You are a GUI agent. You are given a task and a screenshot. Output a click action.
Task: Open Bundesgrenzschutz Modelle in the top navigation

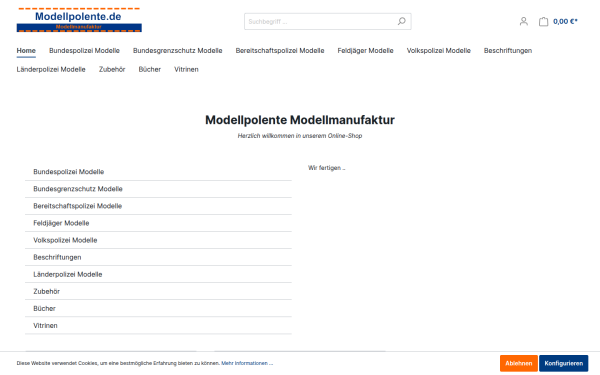pos(178,51)
